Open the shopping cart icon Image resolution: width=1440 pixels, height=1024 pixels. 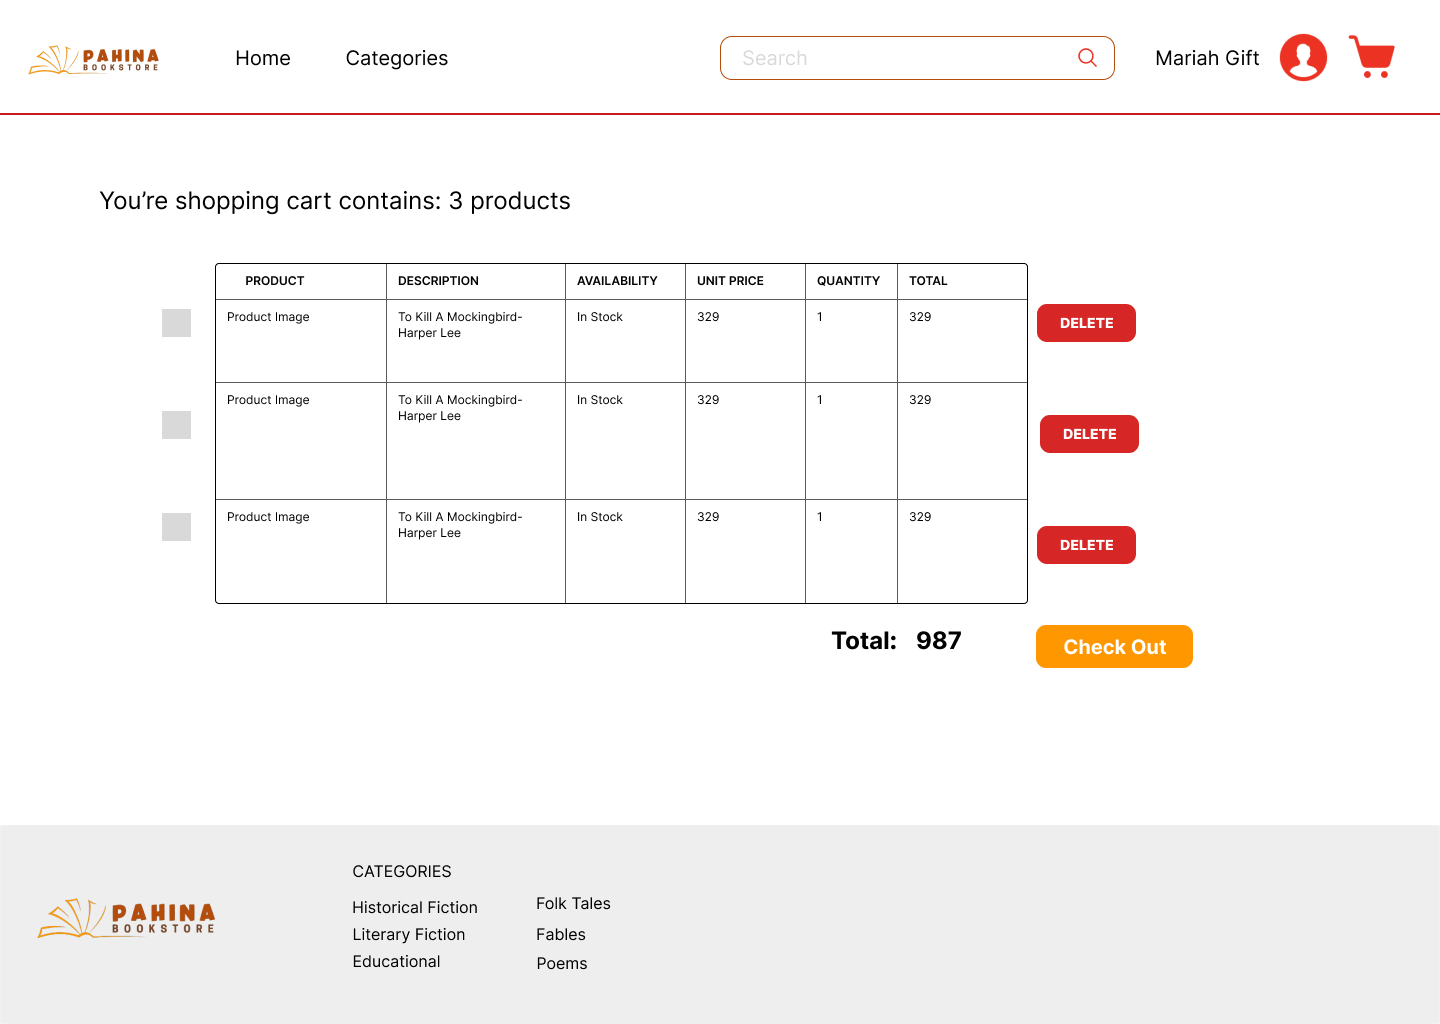click(x=1372, y=57)
